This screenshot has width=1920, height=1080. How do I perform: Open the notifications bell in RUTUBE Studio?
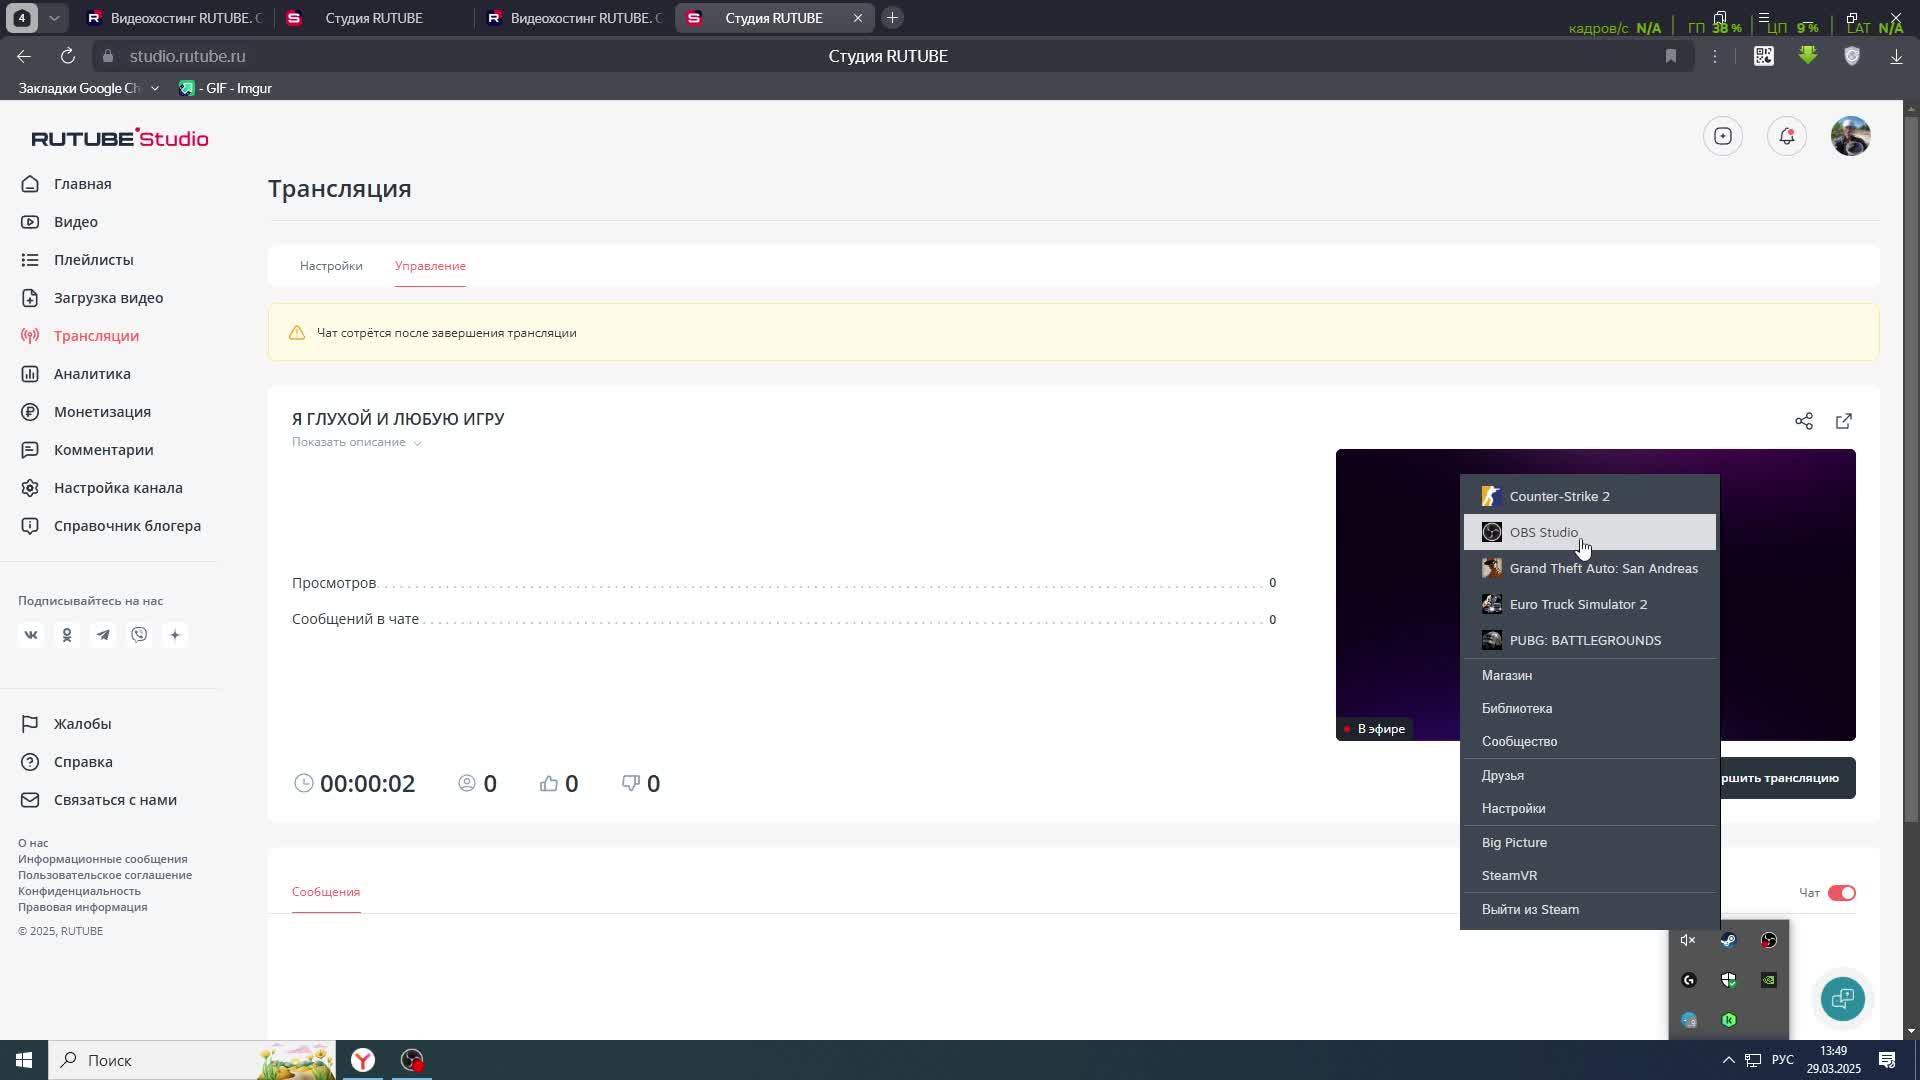point(1787,136)
